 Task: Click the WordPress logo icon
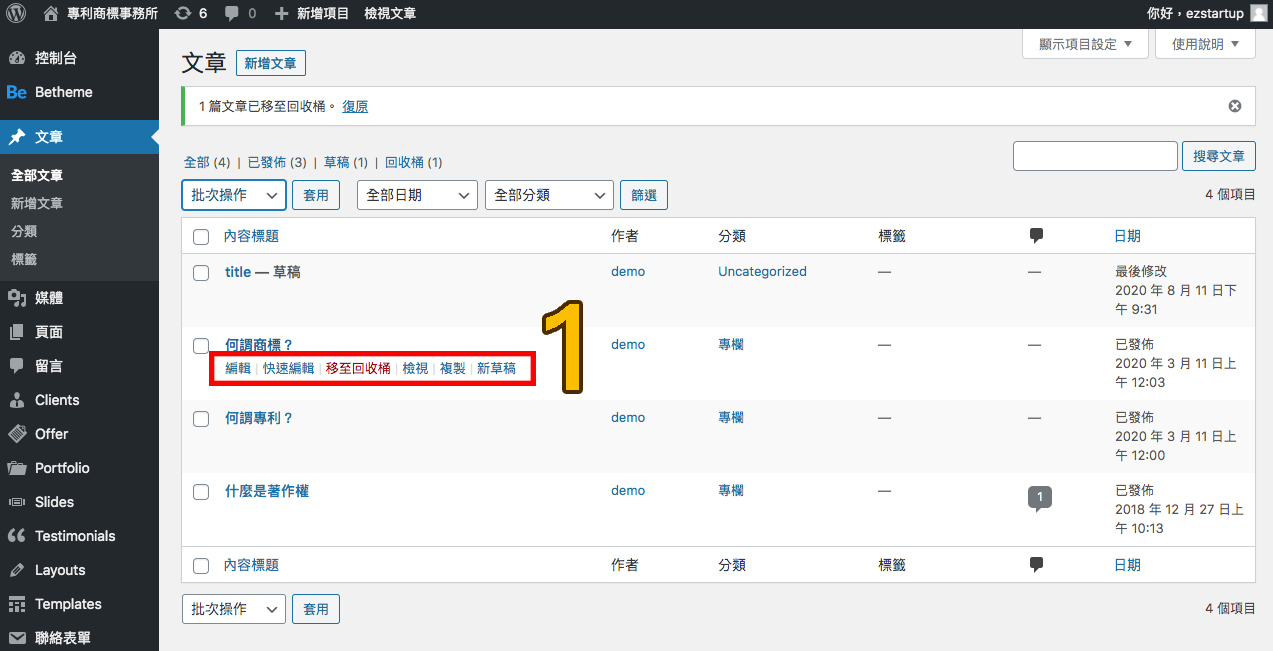tap(16, 14)
